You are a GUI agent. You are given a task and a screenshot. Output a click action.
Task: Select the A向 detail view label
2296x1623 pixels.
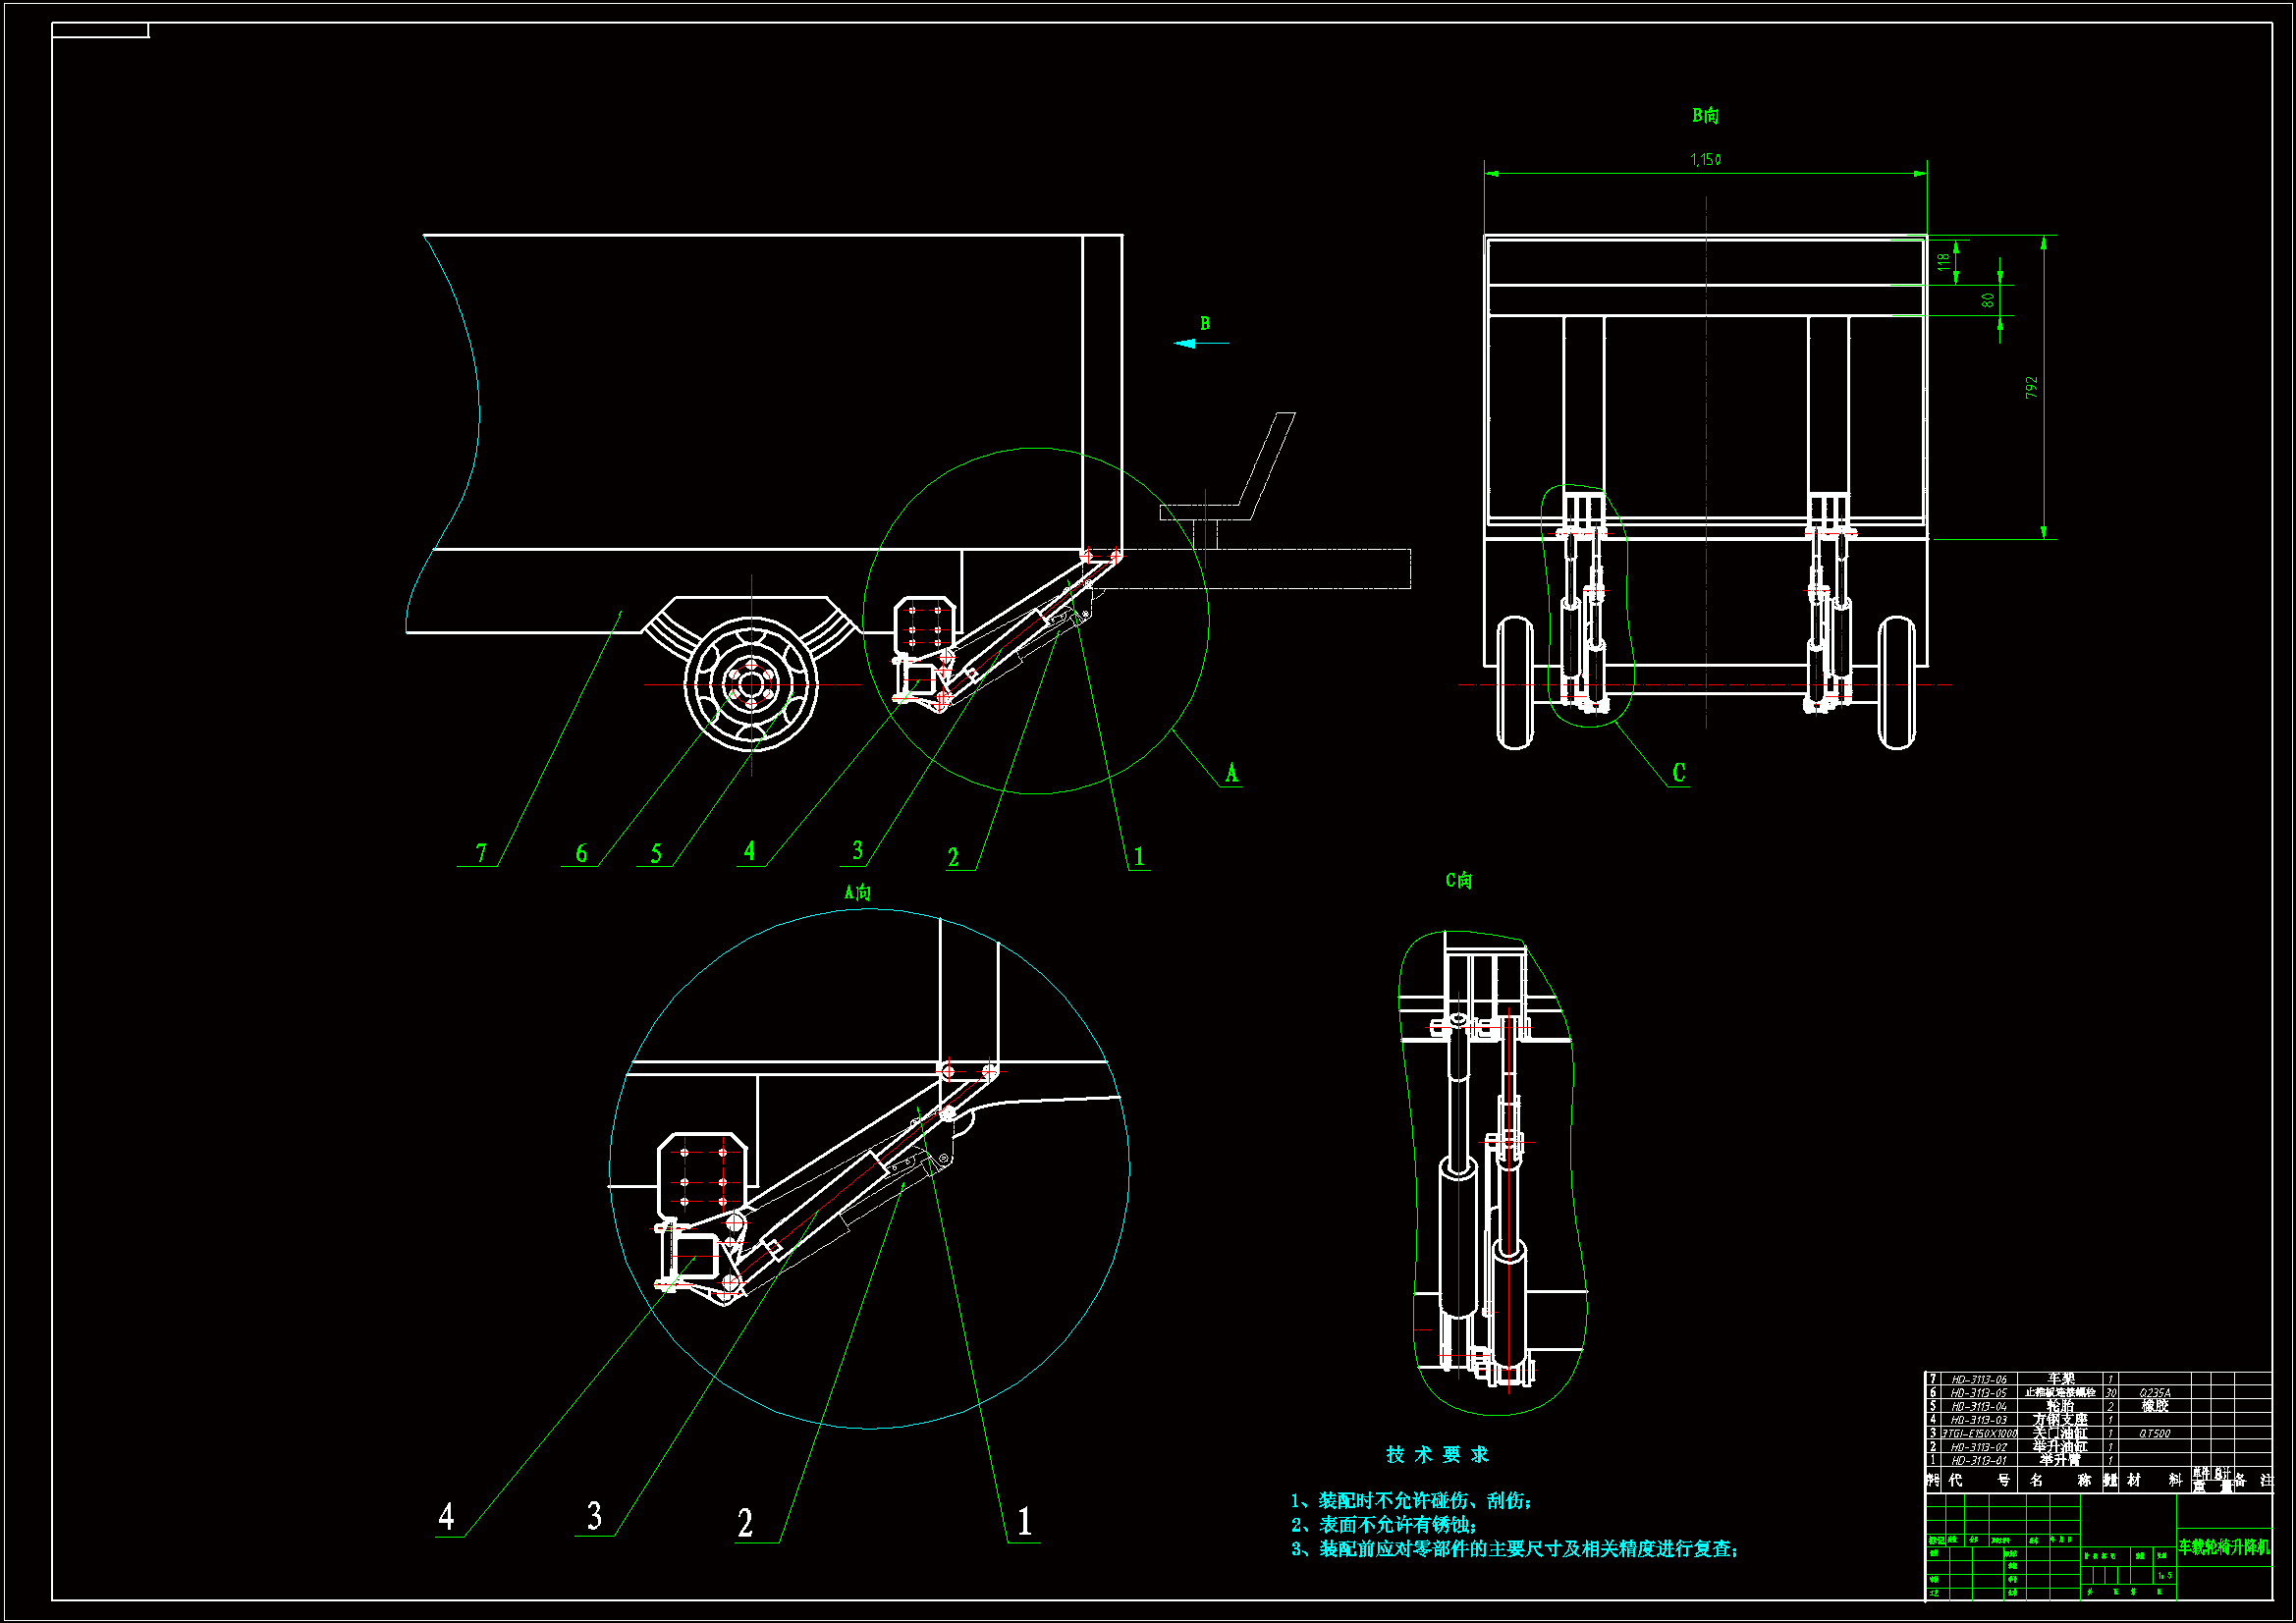[x=857, y=892]
